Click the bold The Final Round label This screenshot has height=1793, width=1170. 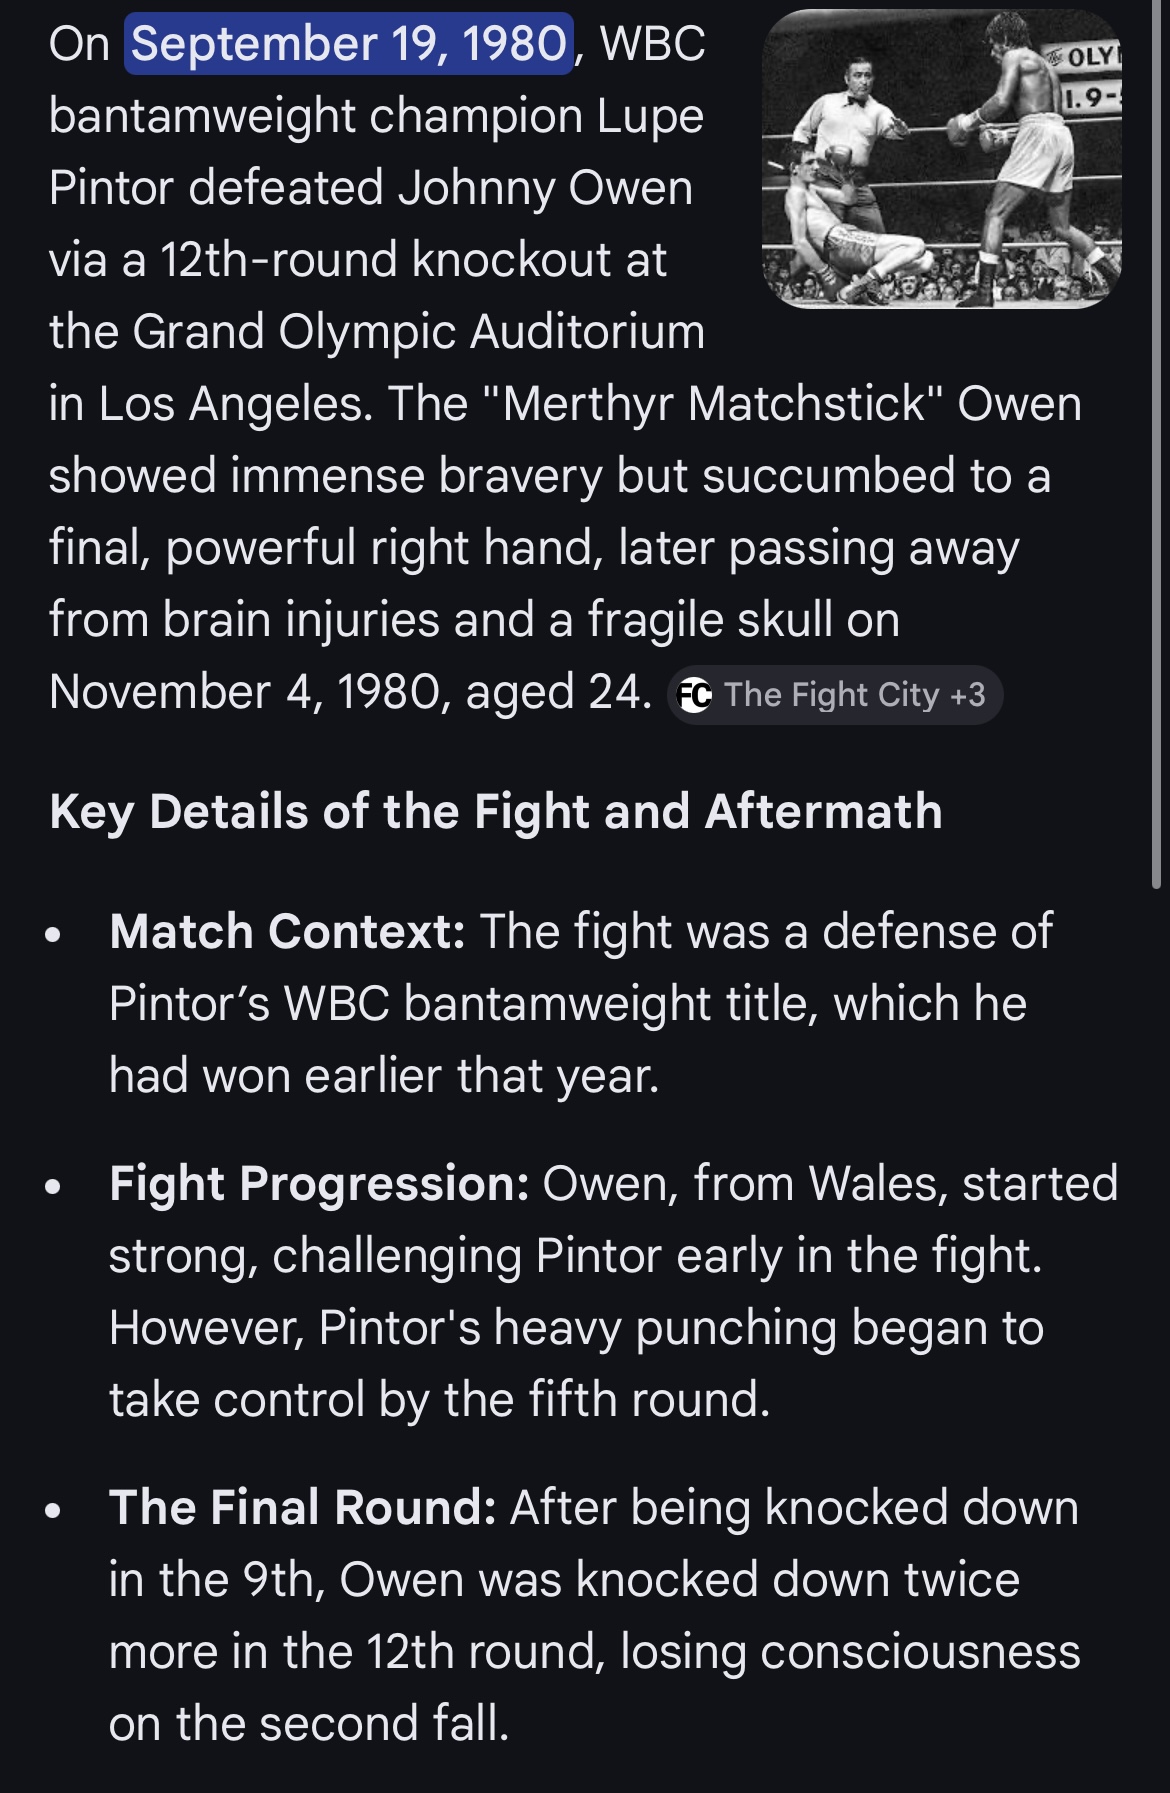tap(302, 1507)
